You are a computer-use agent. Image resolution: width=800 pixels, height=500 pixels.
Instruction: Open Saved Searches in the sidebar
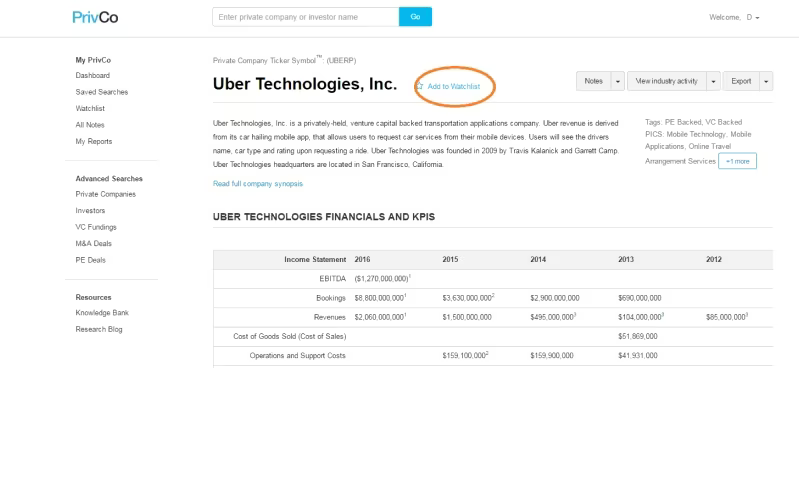(x=102, y=92)
